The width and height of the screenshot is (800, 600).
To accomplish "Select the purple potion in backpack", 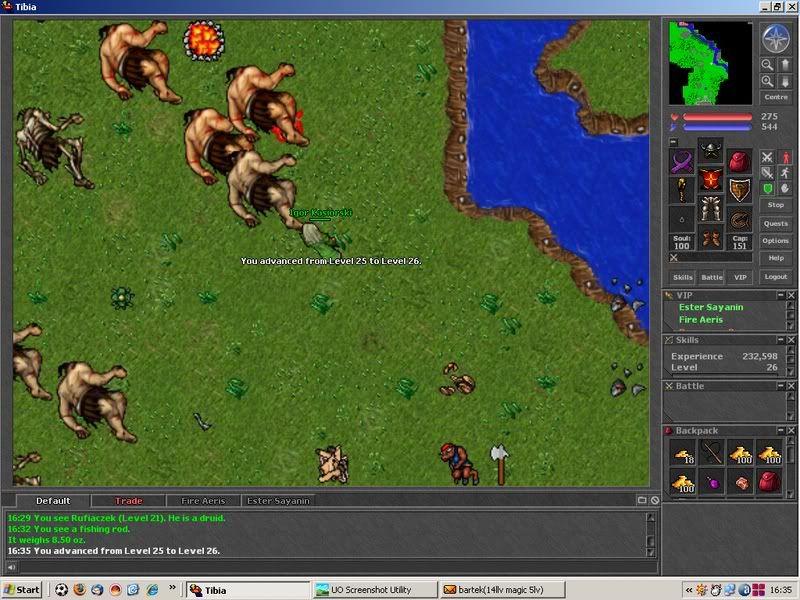I will [x=712, y=482].
